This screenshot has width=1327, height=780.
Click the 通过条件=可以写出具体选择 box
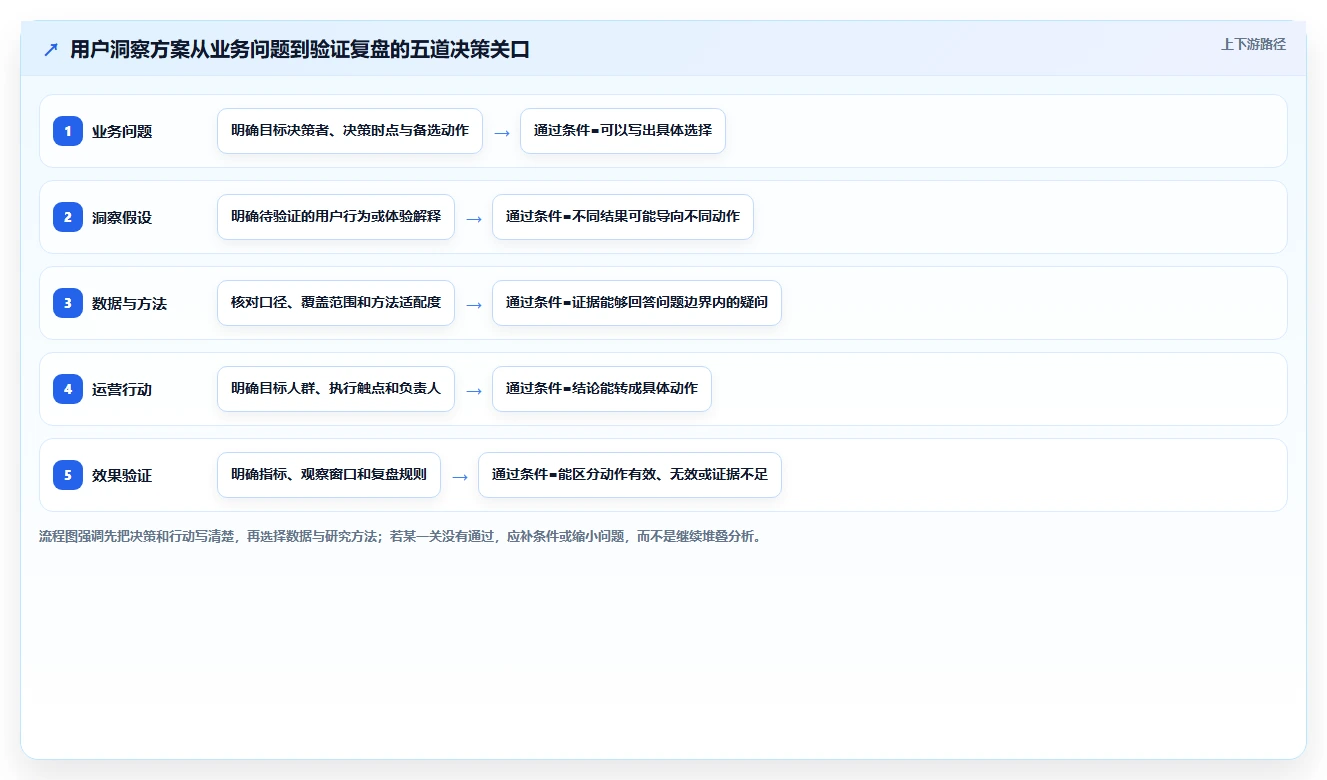(623, 131)
